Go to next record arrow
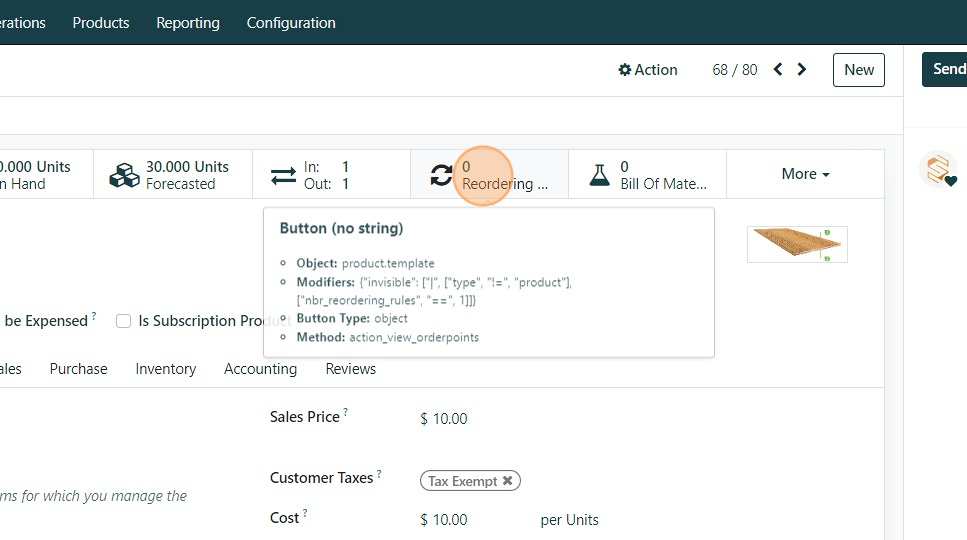The image size is (967, 540). point(802,70)
